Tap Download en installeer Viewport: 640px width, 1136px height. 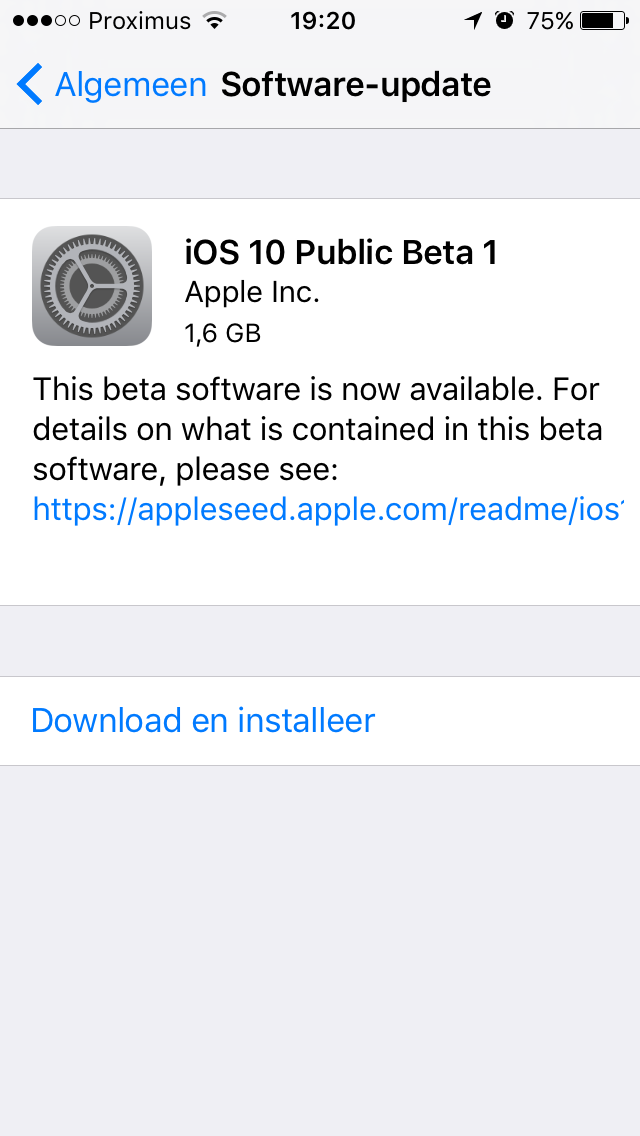pos(203,720)
